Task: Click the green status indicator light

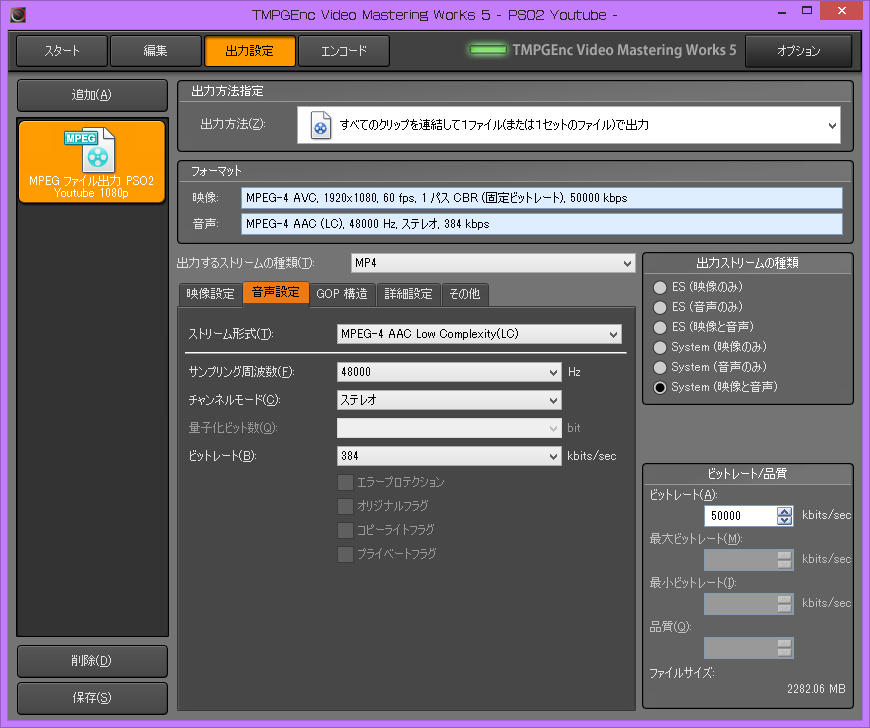Action: [488, 50]
